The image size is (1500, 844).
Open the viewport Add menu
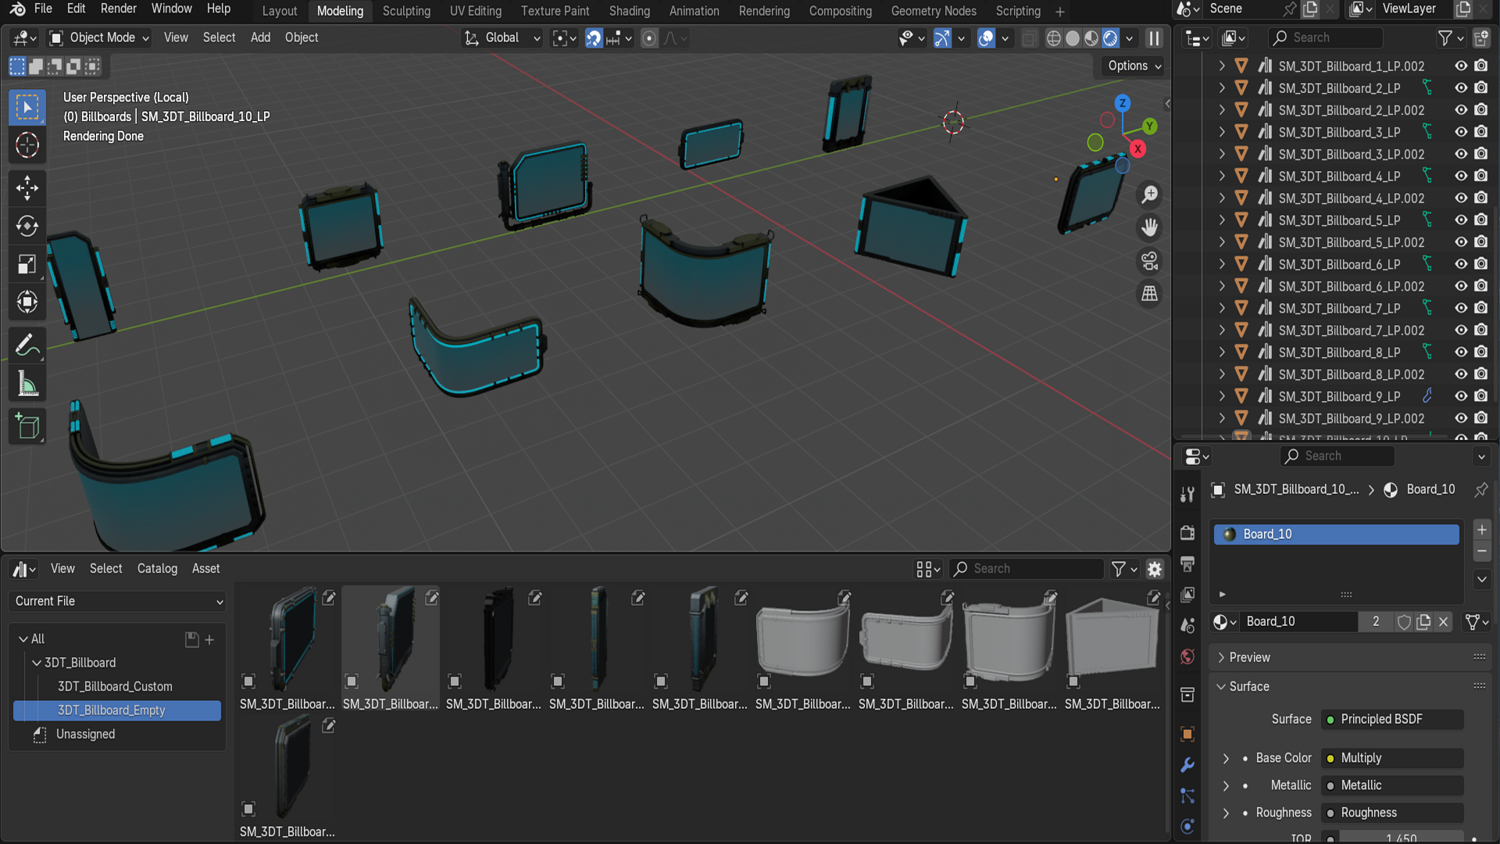260,38
